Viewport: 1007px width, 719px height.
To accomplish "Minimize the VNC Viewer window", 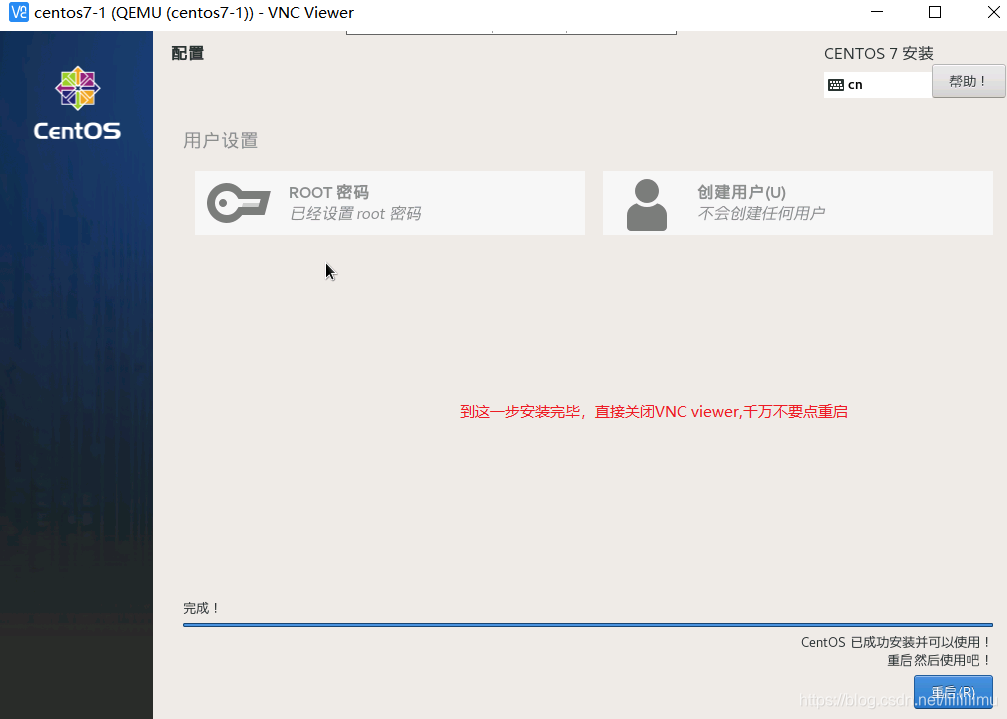I will 877,12.
